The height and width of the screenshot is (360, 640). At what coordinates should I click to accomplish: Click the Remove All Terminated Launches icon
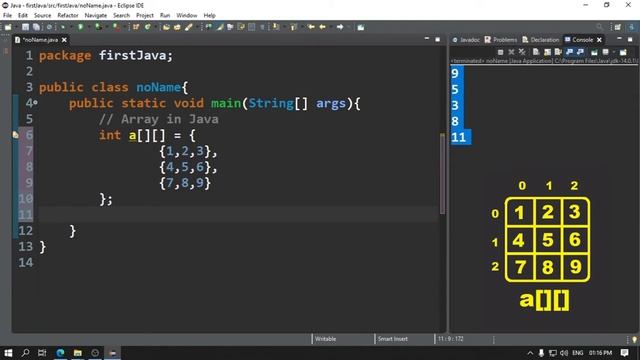point(522,52)
